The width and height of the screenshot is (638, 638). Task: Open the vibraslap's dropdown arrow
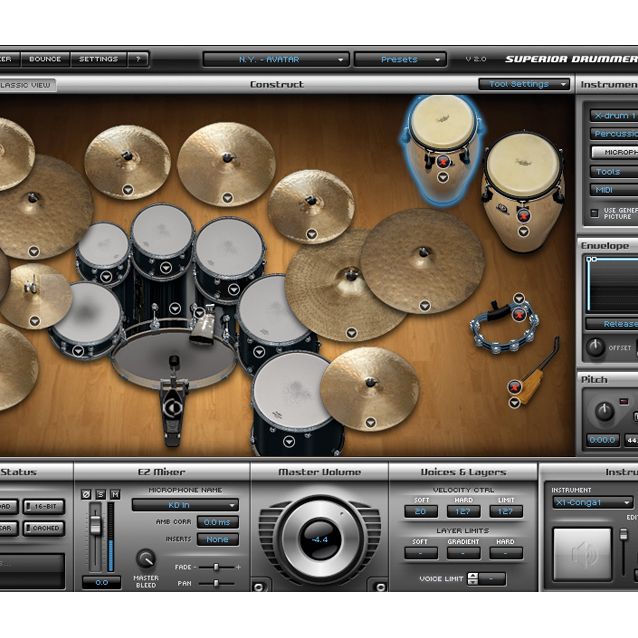click(x=514, y=402)
